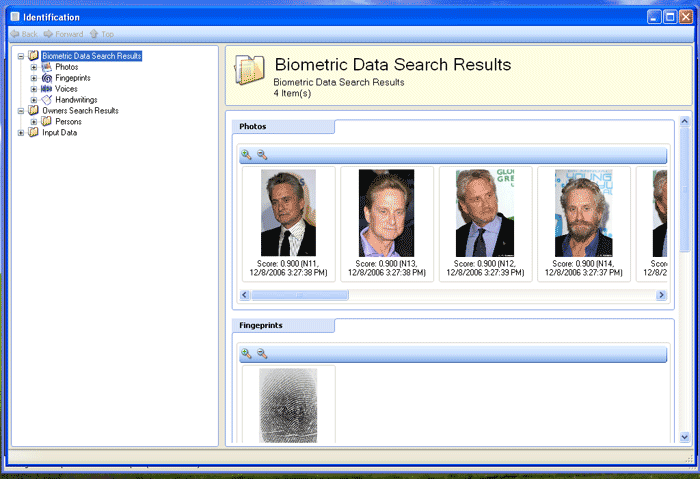Click the Voices waveform tree icon
Image resolution: width=700 pixels, height=479 pixels.
point(46,89)
